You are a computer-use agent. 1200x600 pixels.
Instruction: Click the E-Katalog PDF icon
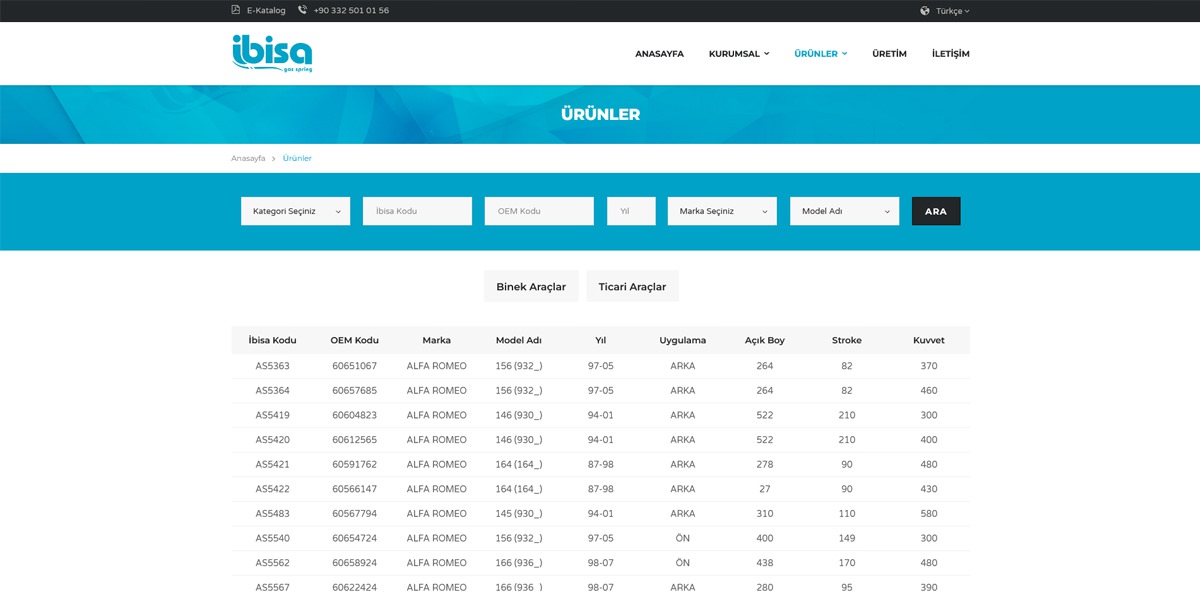[x=236, y=10]
